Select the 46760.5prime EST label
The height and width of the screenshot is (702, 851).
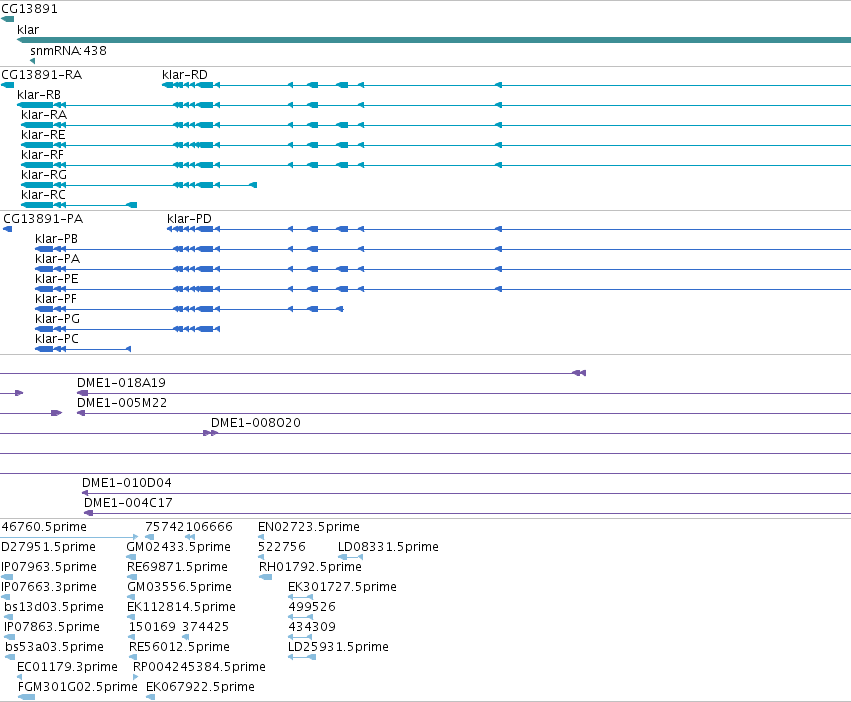[44, 527]
